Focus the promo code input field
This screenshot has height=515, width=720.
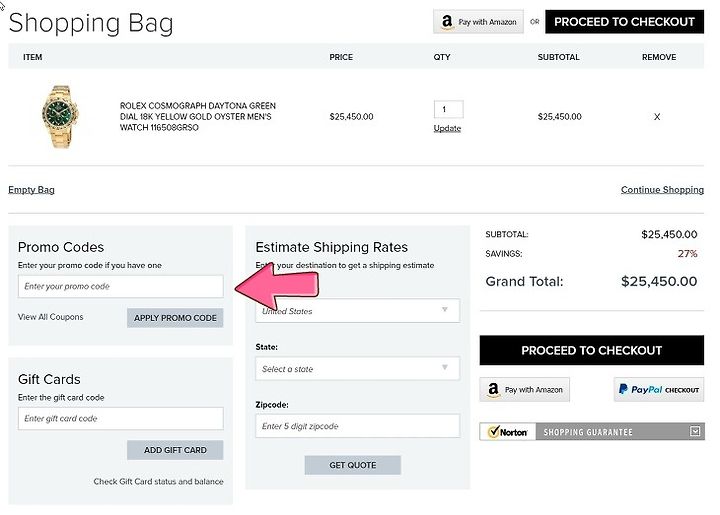coord(121,286)
